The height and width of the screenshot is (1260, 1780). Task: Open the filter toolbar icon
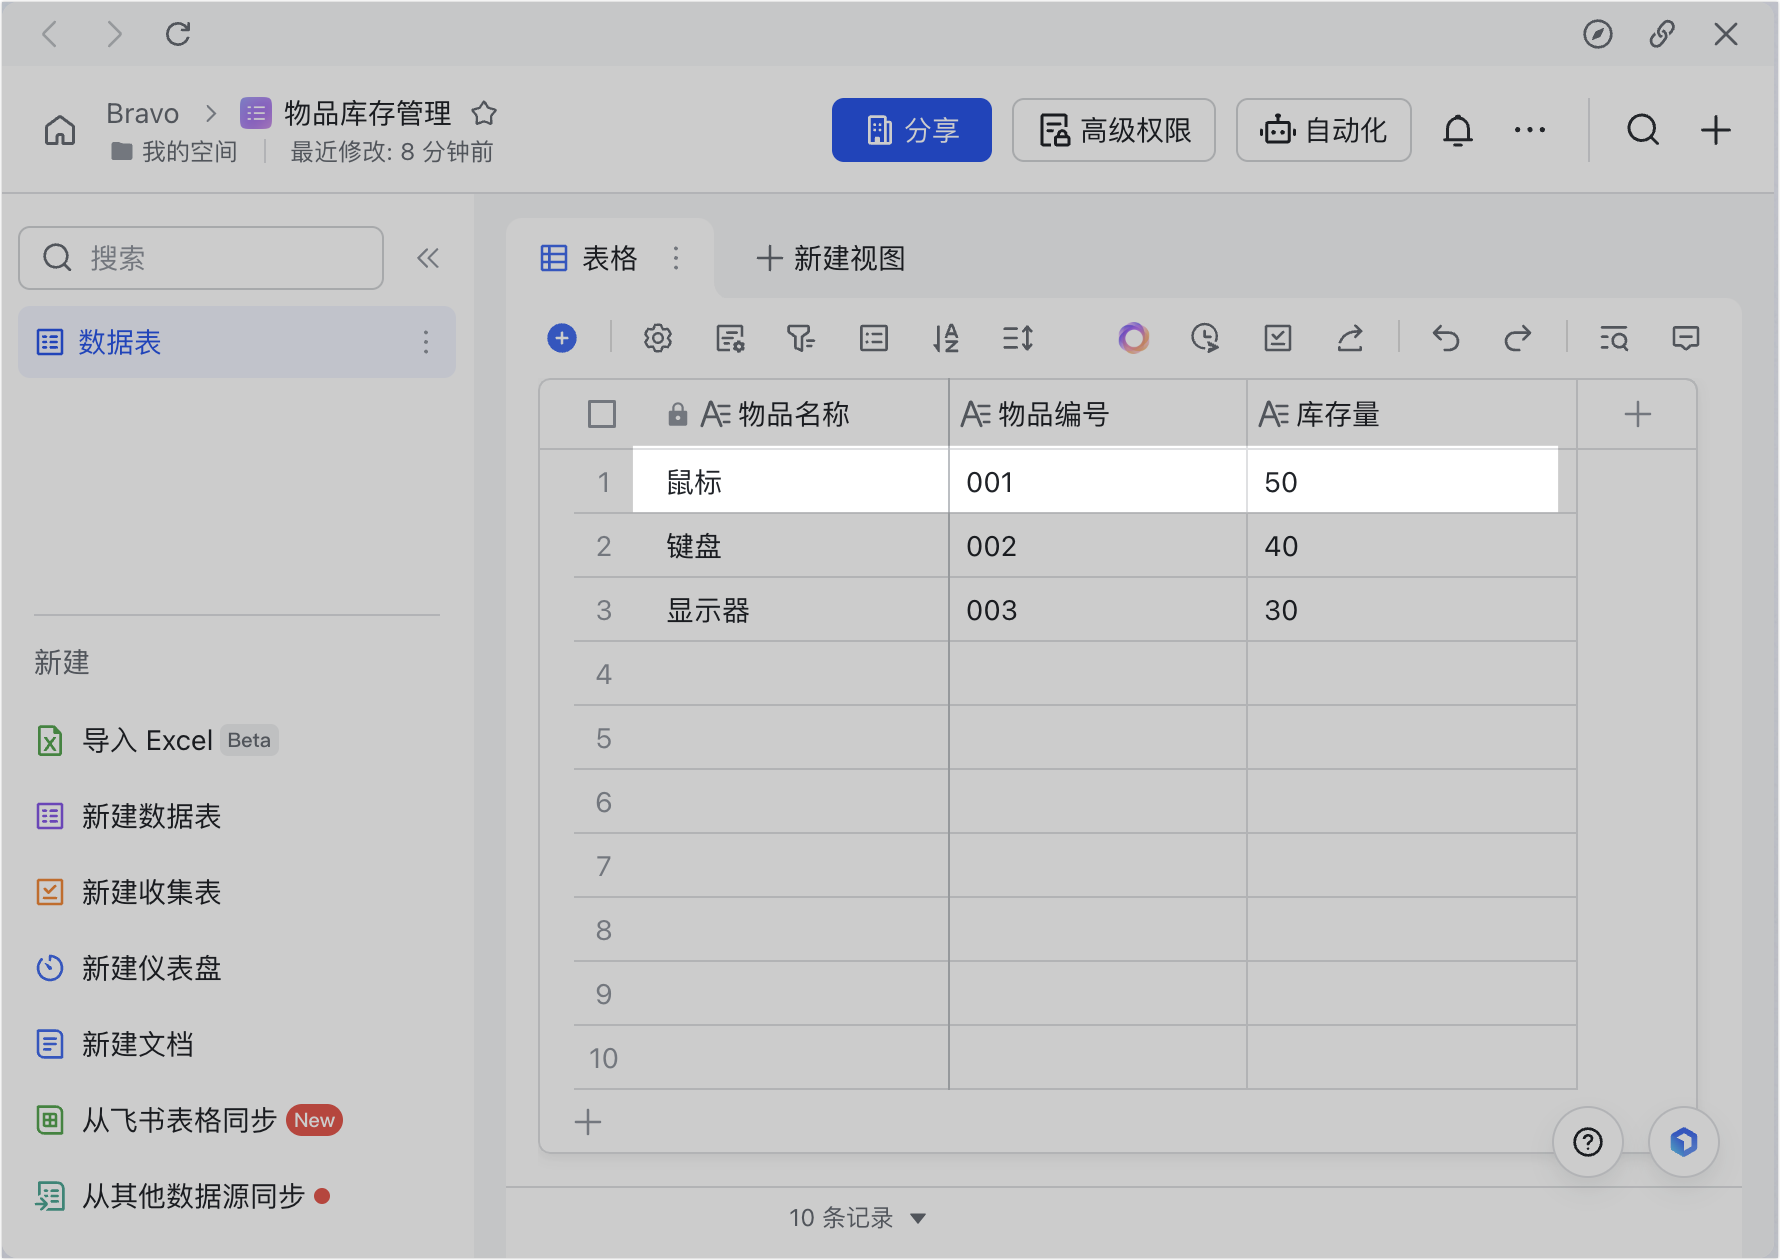(801, 338)
